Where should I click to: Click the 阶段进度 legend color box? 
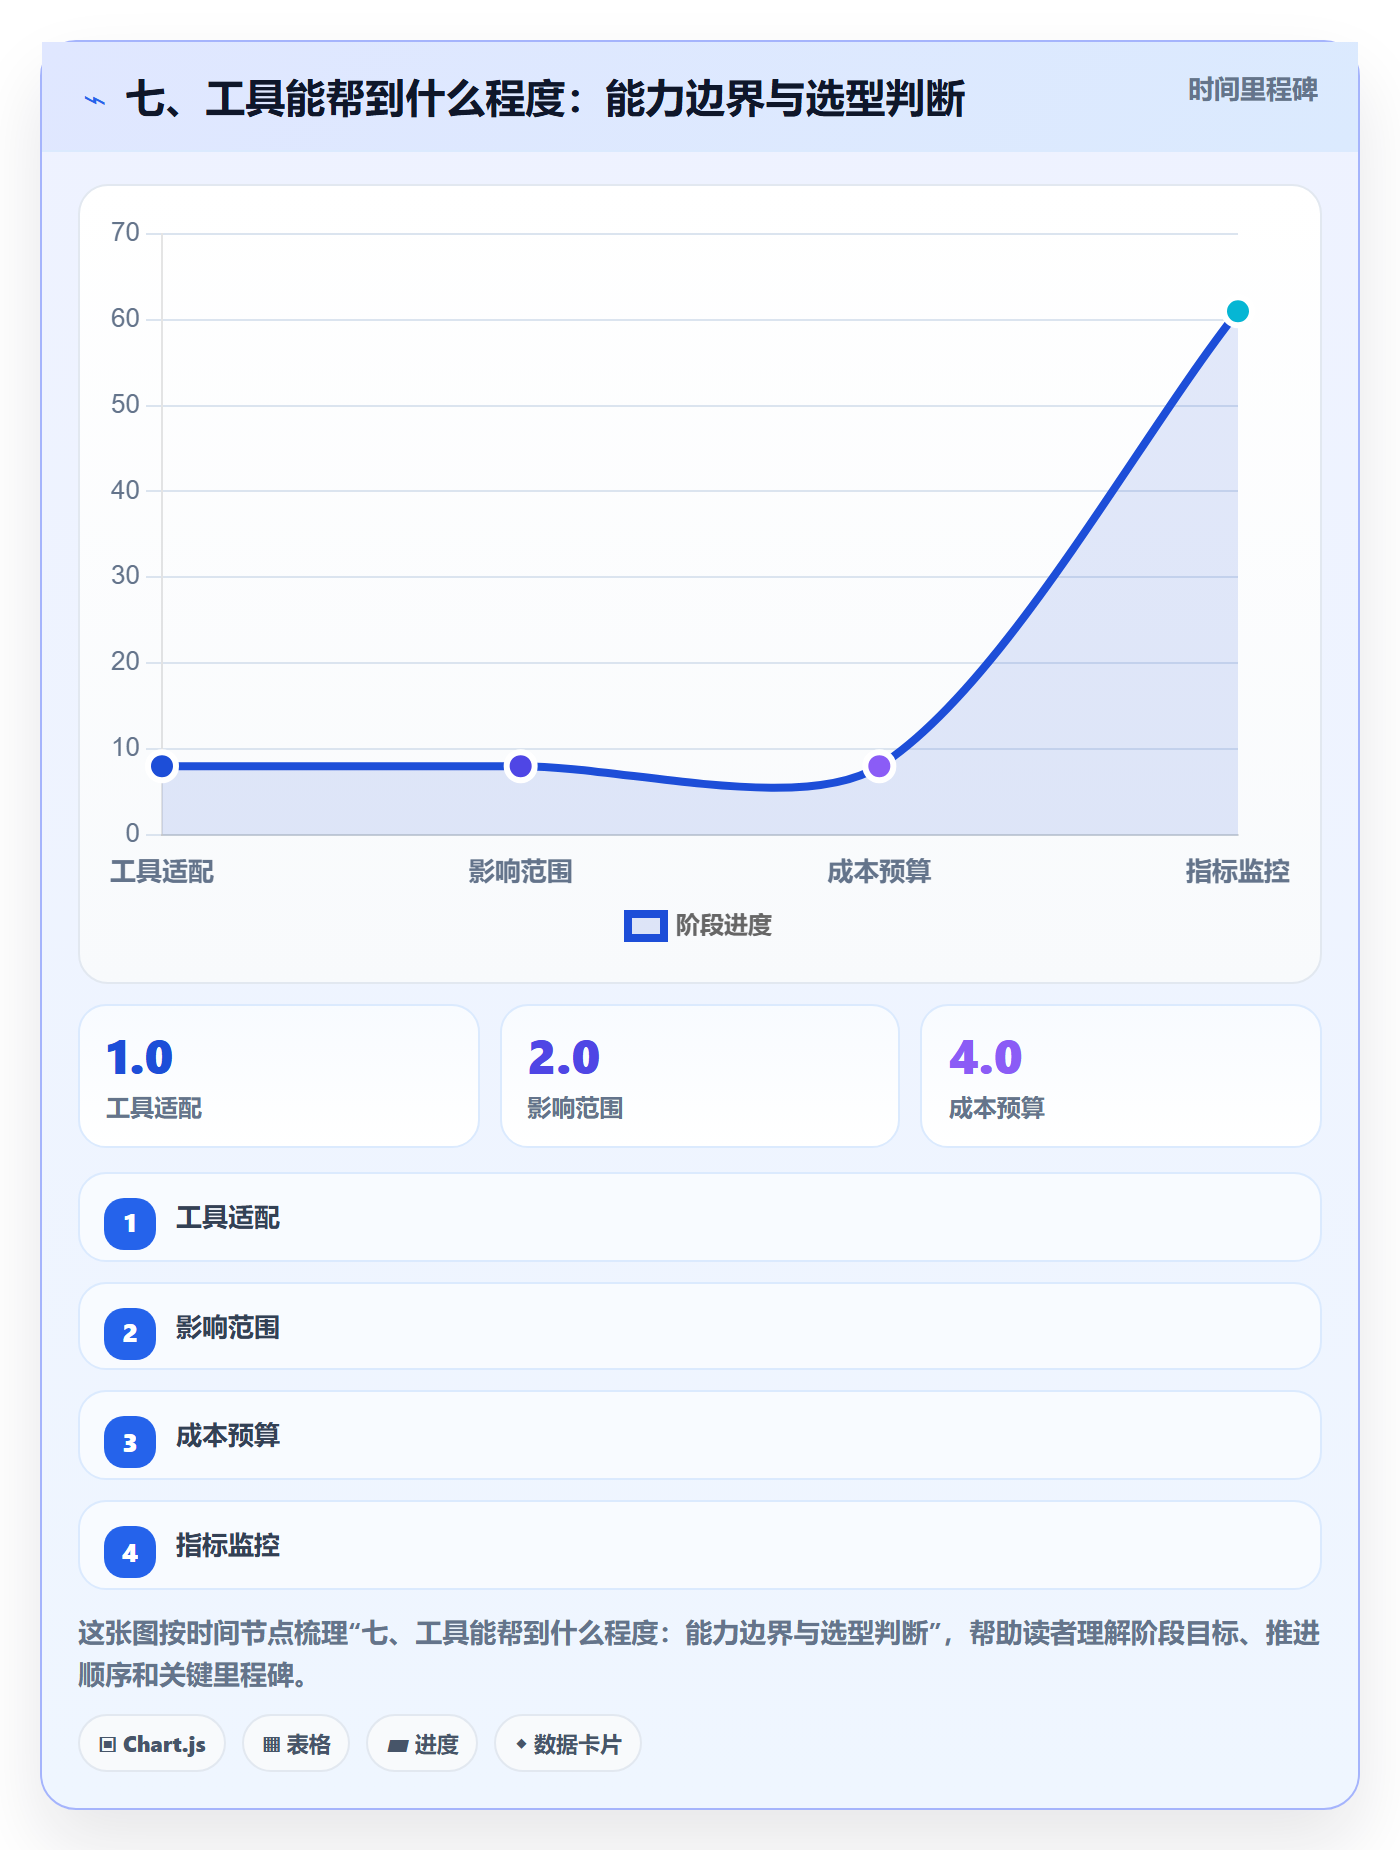645,926
